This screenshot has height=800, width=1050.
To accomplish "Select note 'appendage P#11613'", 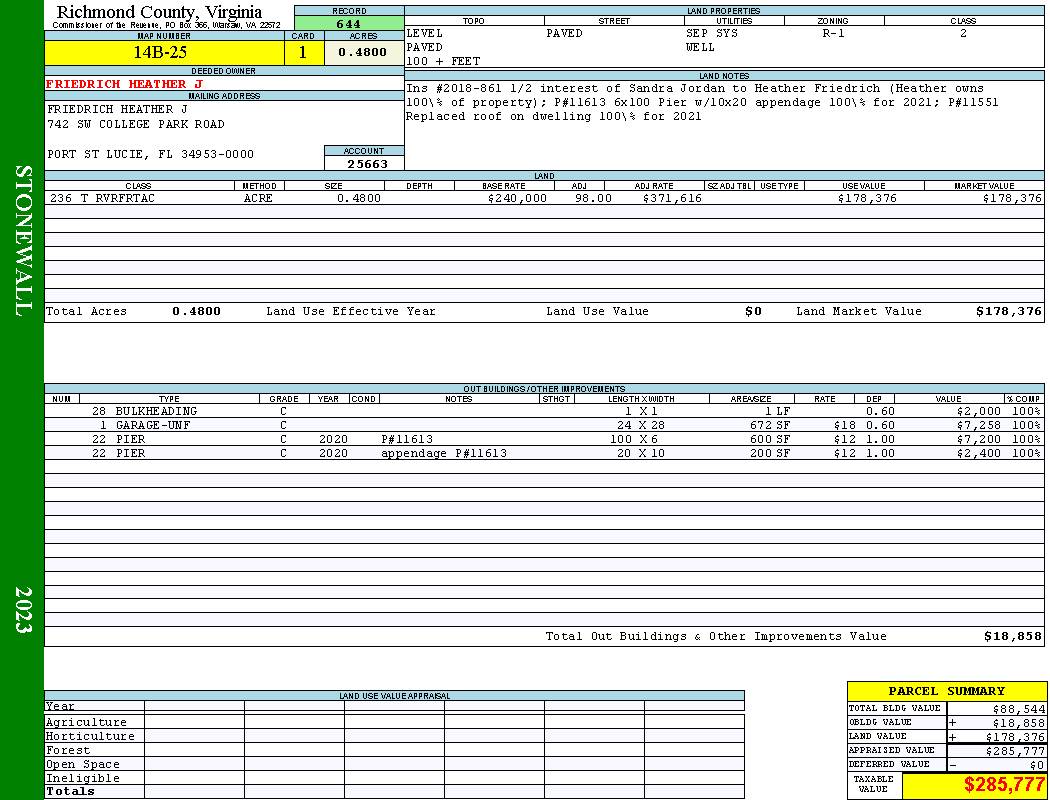I will point(443,453).
